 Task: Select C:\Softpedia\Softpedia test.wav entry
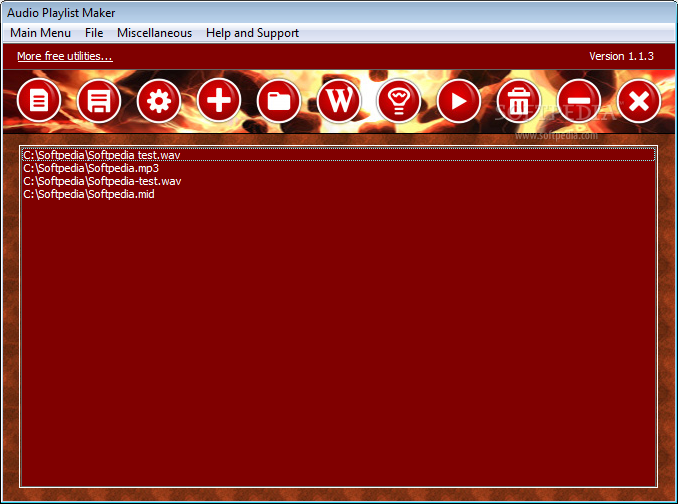tap(339, 155)
